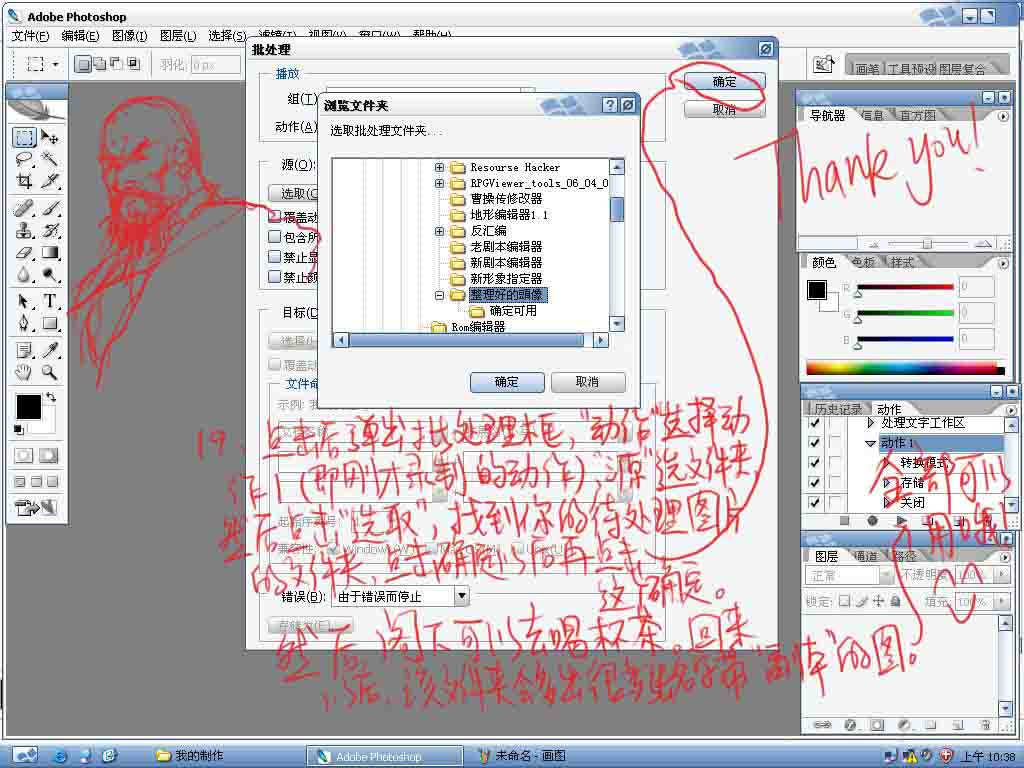
Task: Select the Crop tool
Action: [x=24, y=181]
